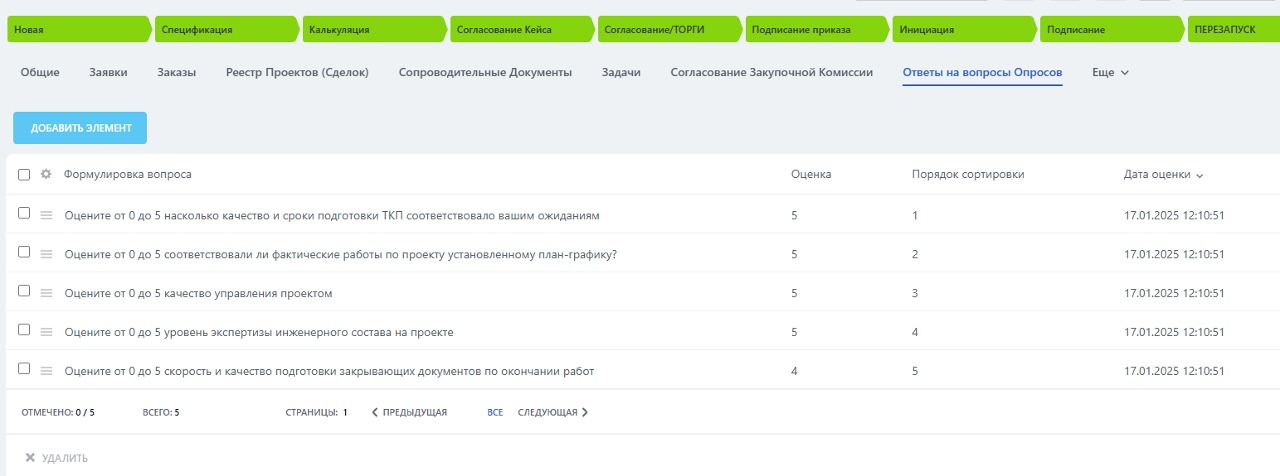Expand the Еще dropdown menu

coord(1110,73)
